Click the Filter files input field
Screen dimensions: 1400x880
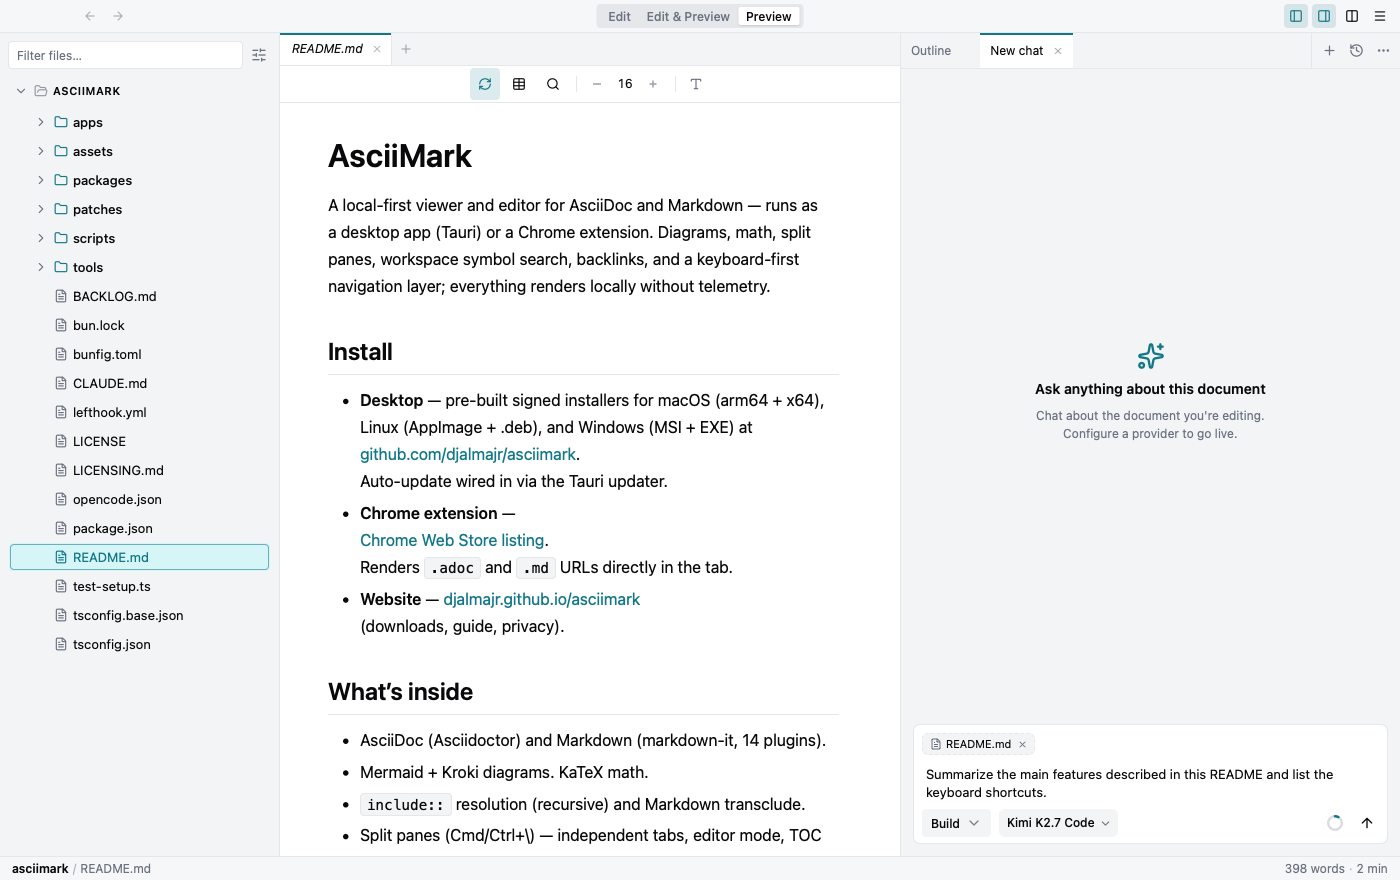pyautogui.click(x=125, y=55)
